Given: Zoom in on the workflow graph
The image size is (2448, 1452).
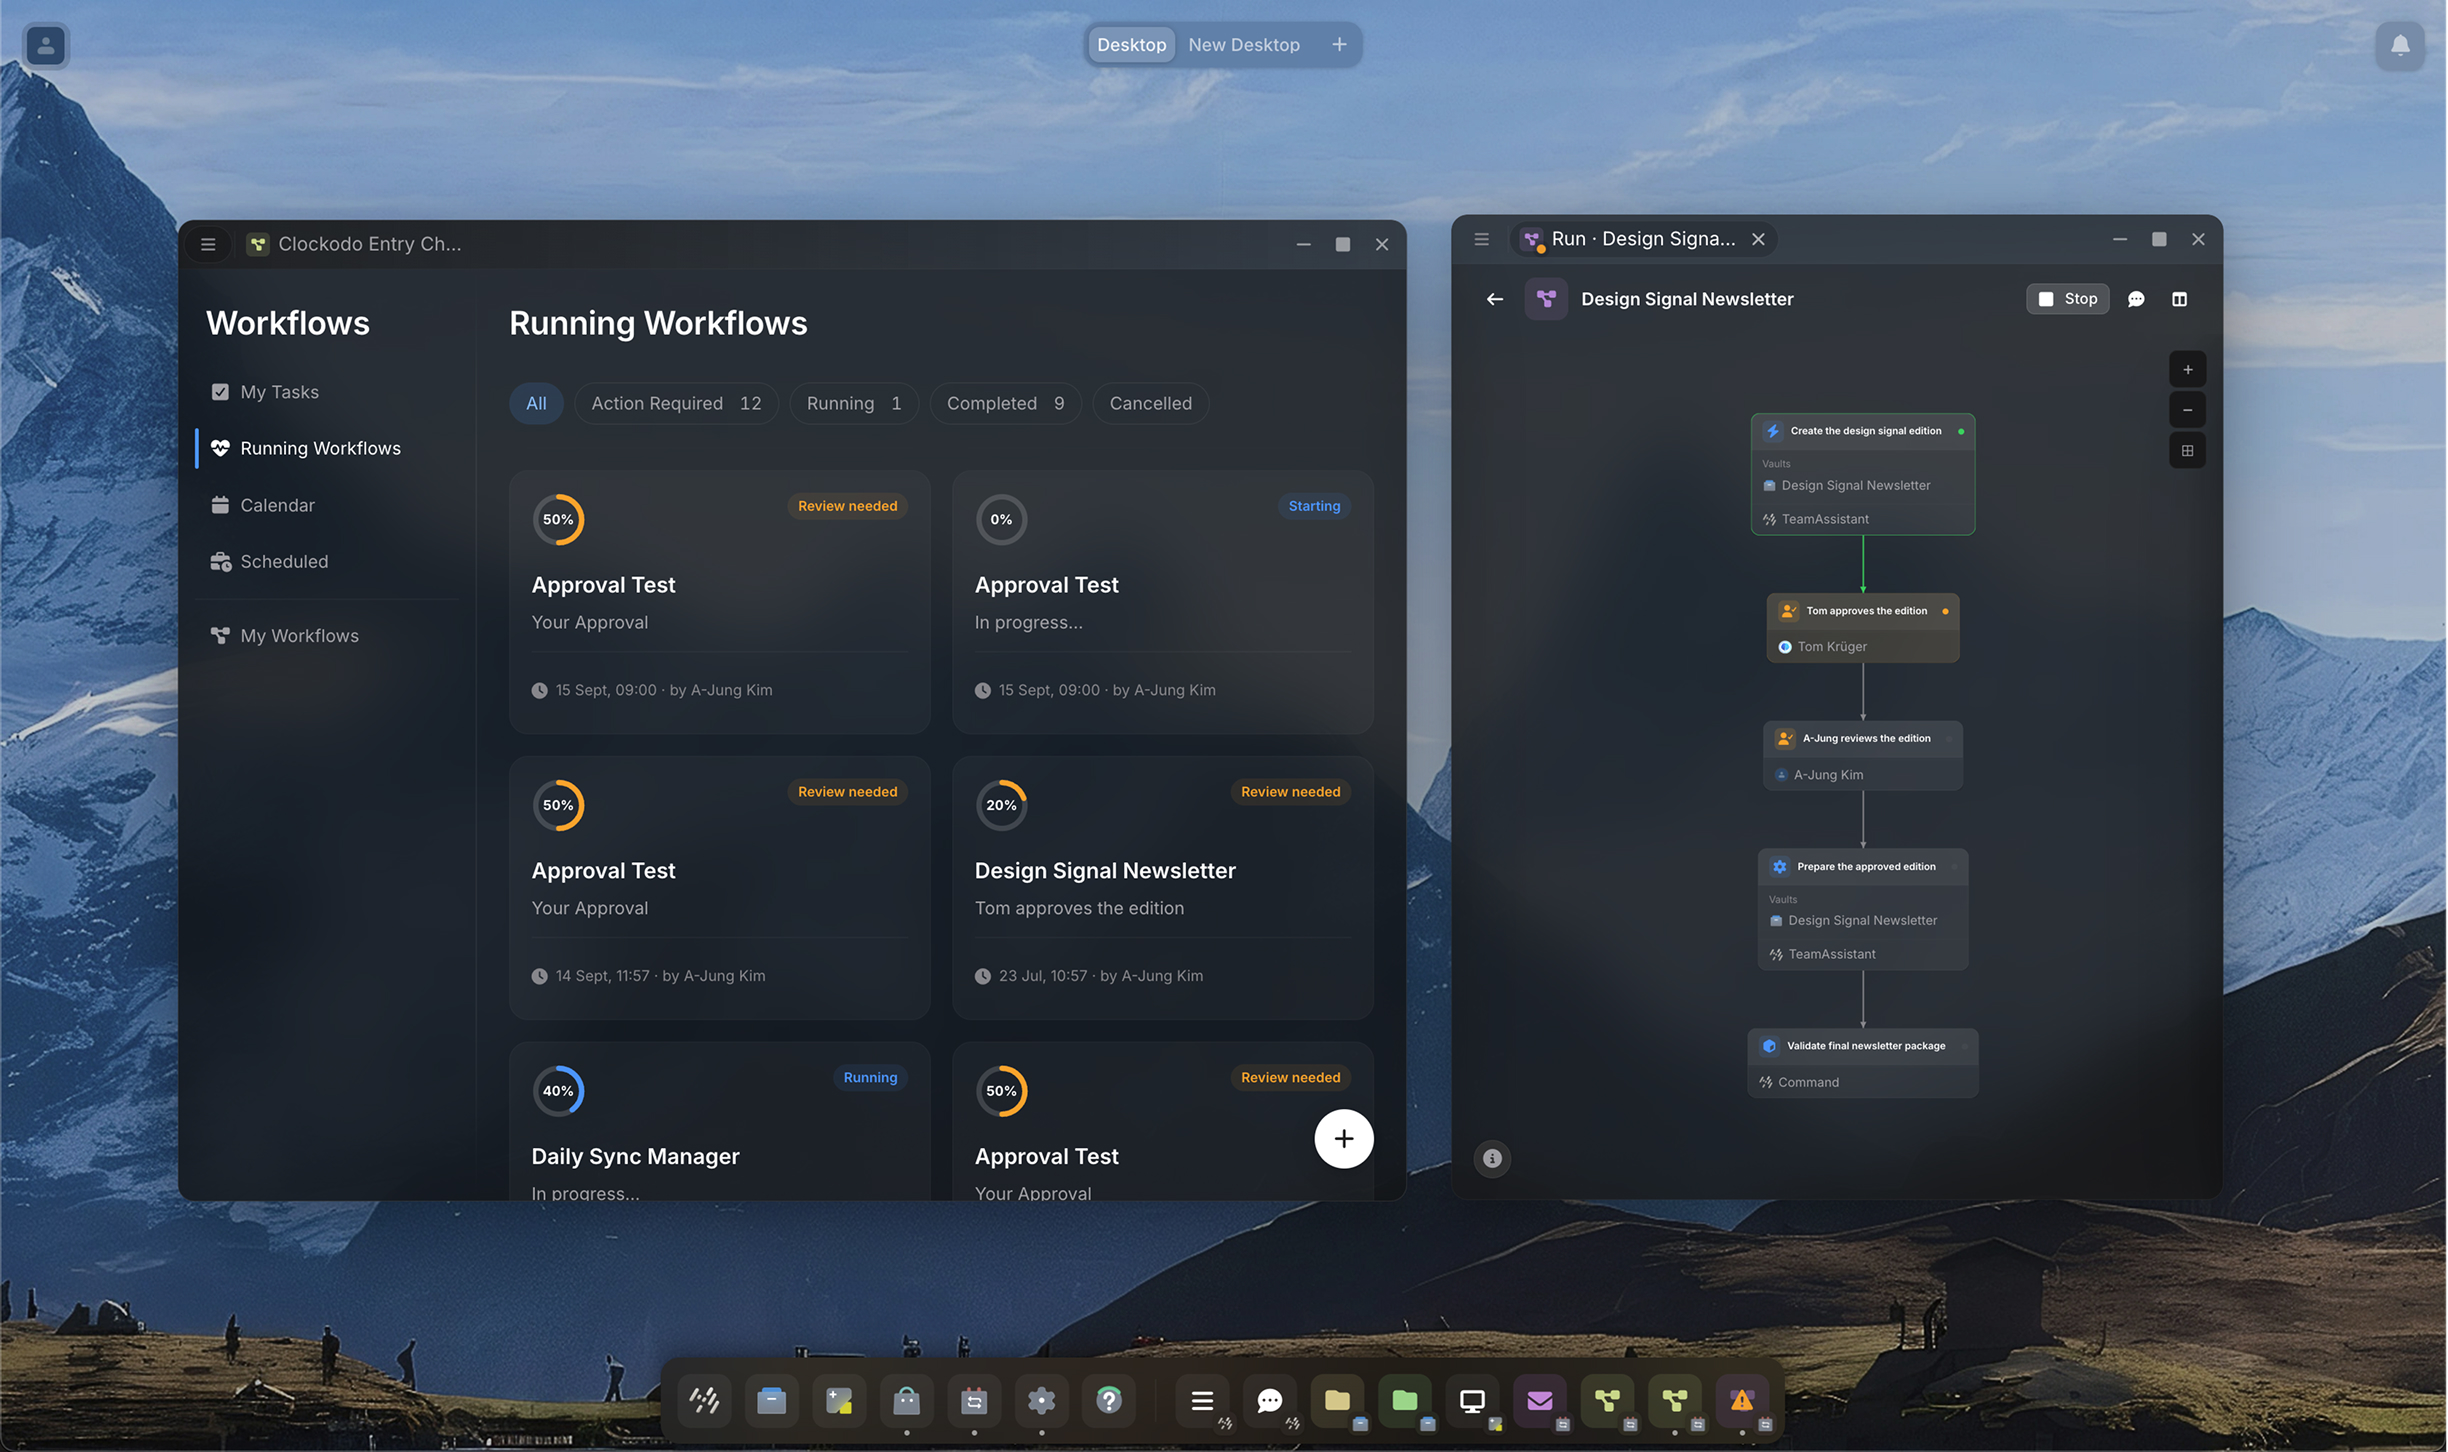Looking at the screenshot, I should pyautogui.click(x=2187, y=370).
